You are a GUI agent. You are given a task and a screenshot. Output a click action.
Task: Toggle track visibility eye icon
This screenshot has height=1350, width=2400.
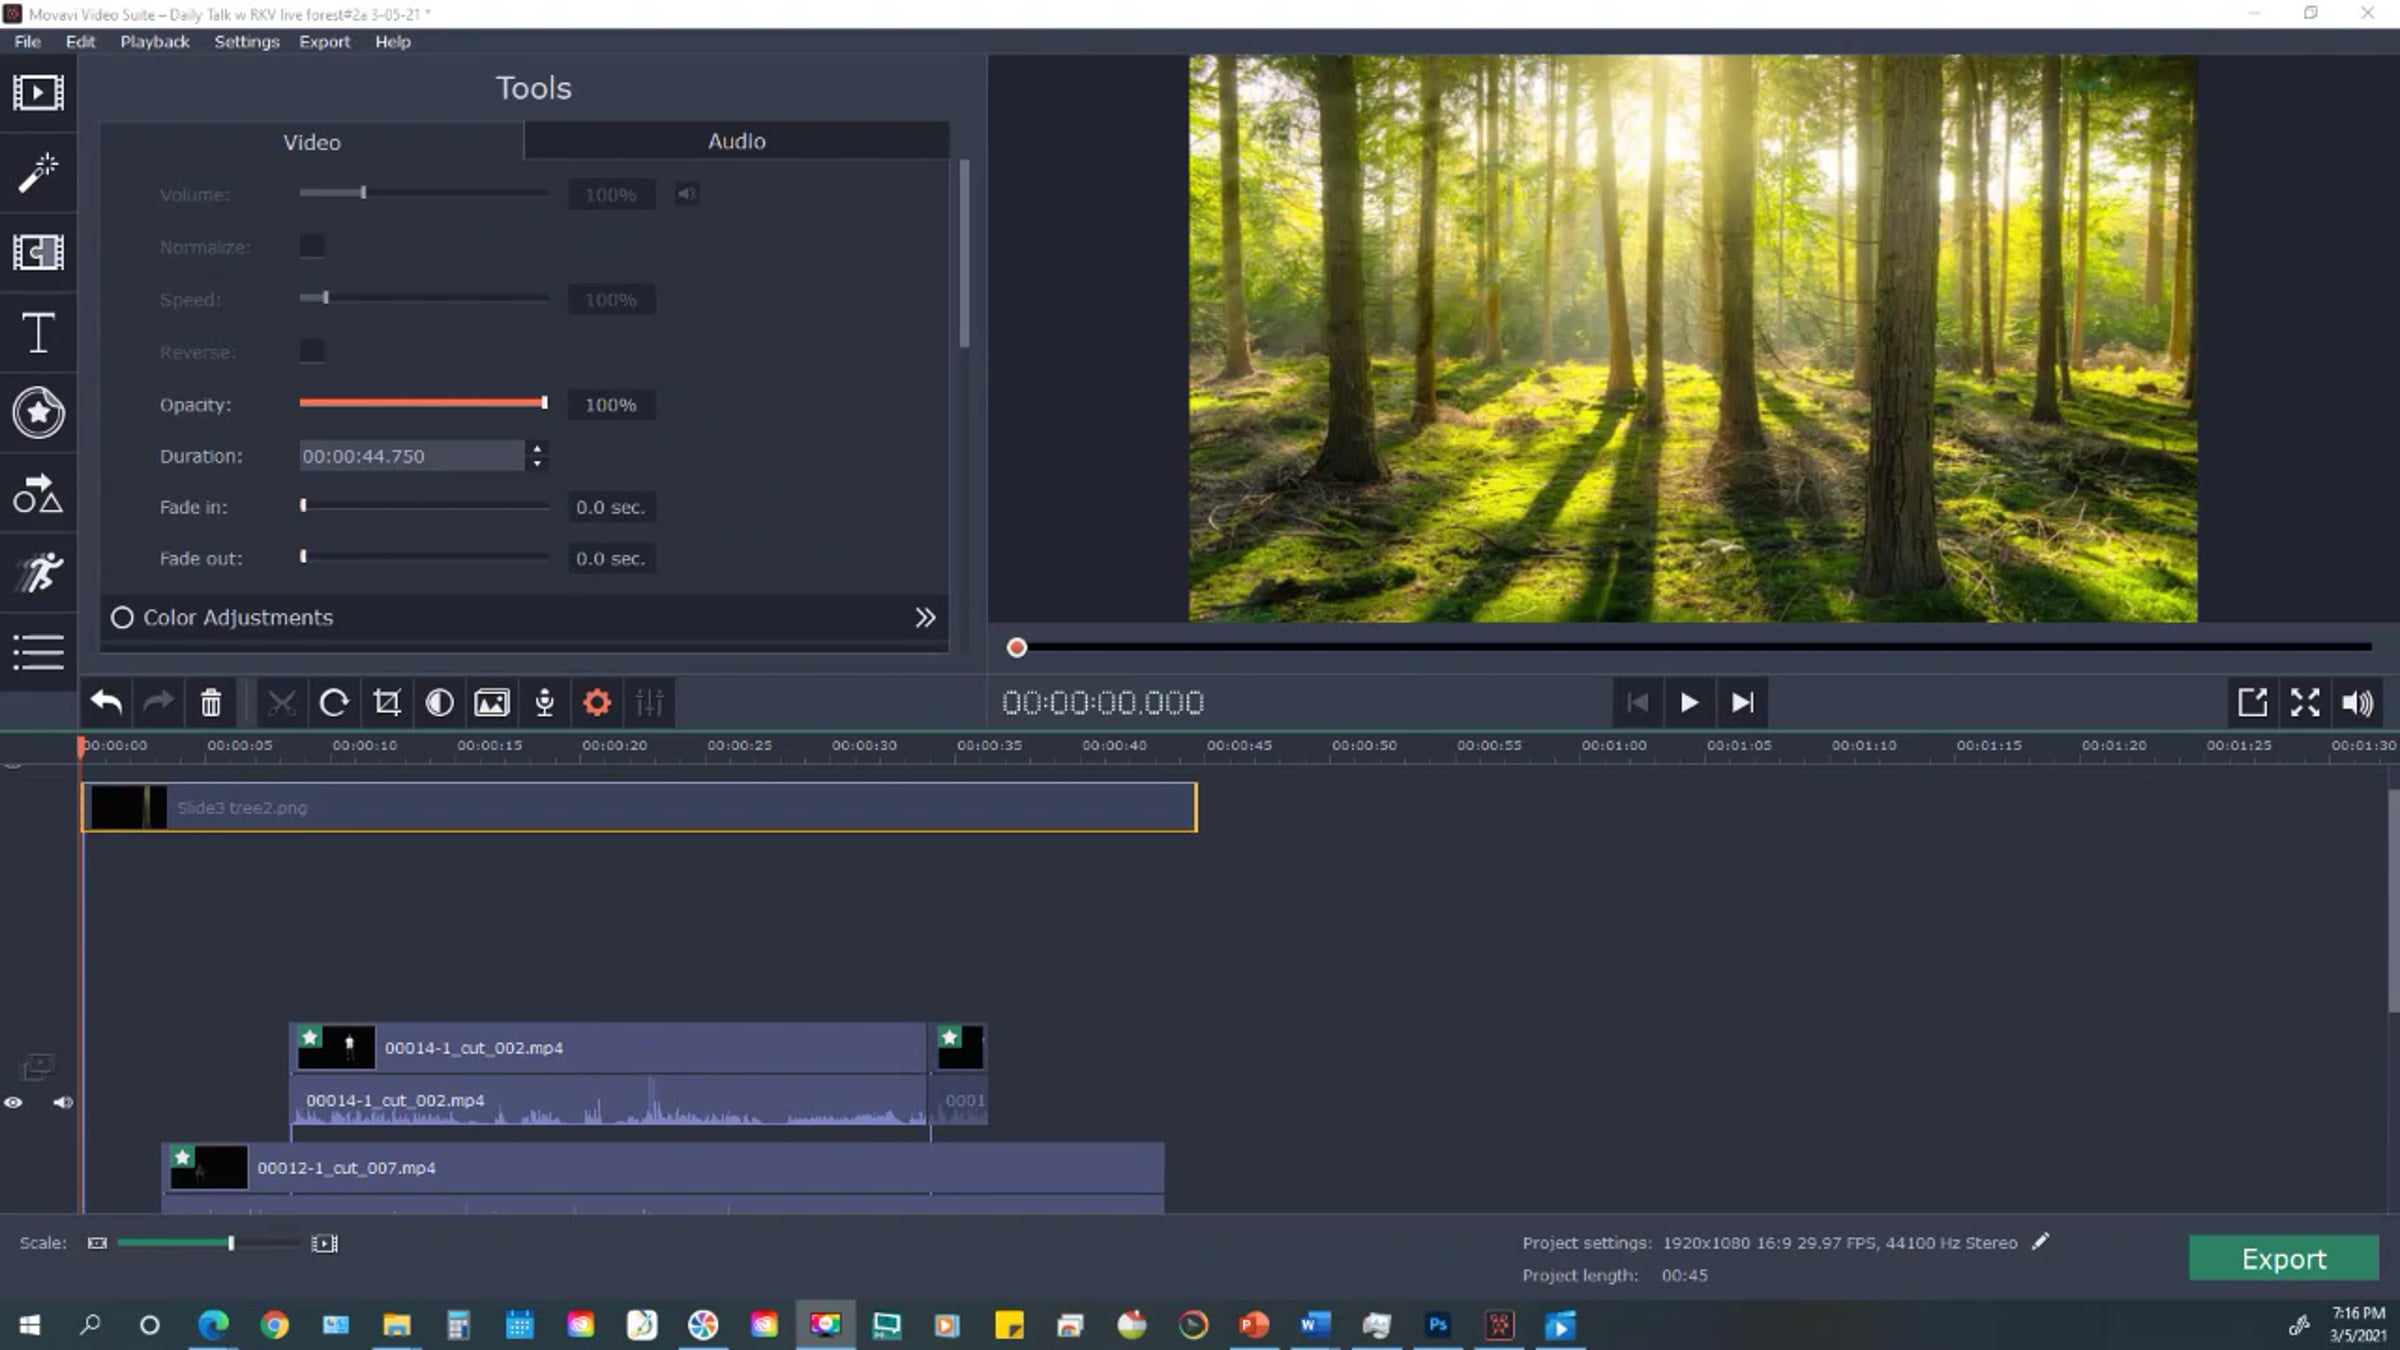(13, 1103)
